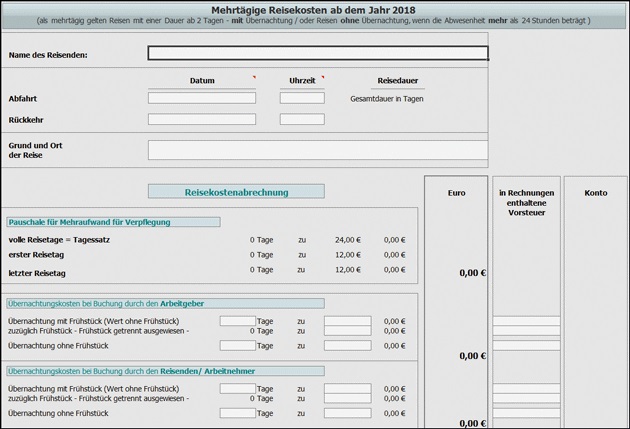The height and width of the screenshot is (429, 630).
Task: Click the Konto column header
Action: (595, 193)
